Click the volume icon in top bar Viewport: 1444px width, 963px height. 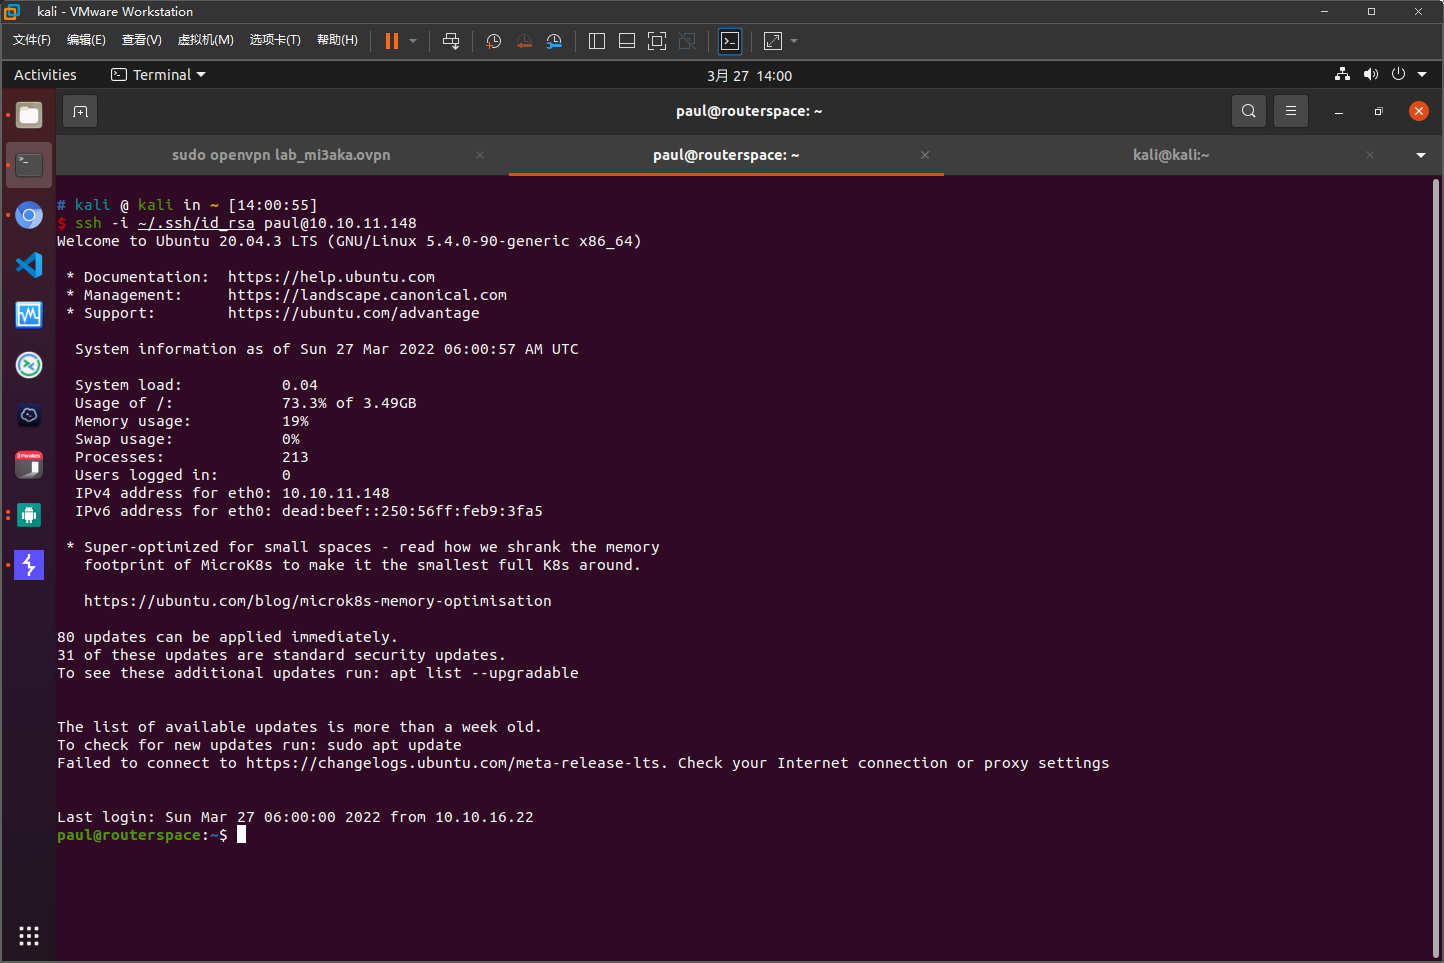coord(1370,74)
